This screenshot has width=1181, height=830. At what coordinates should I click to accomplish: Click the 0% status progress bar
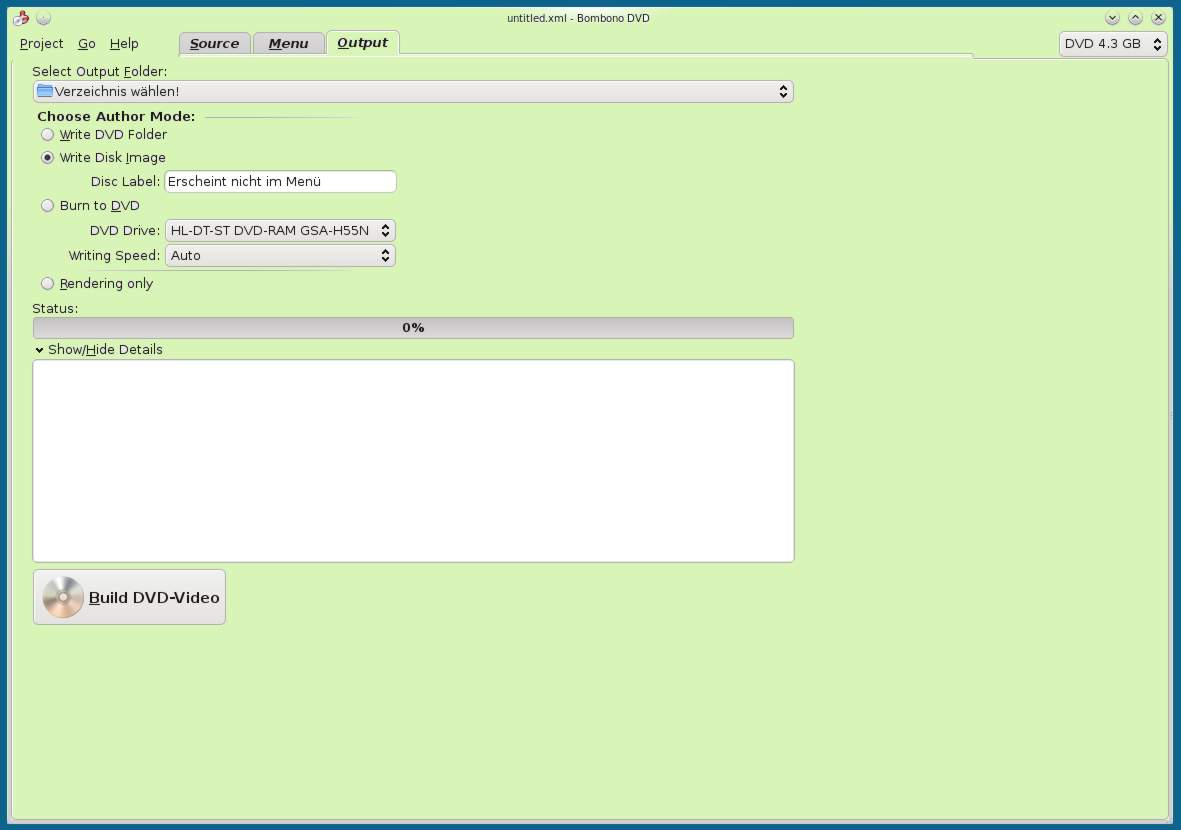tap(413, 327)
